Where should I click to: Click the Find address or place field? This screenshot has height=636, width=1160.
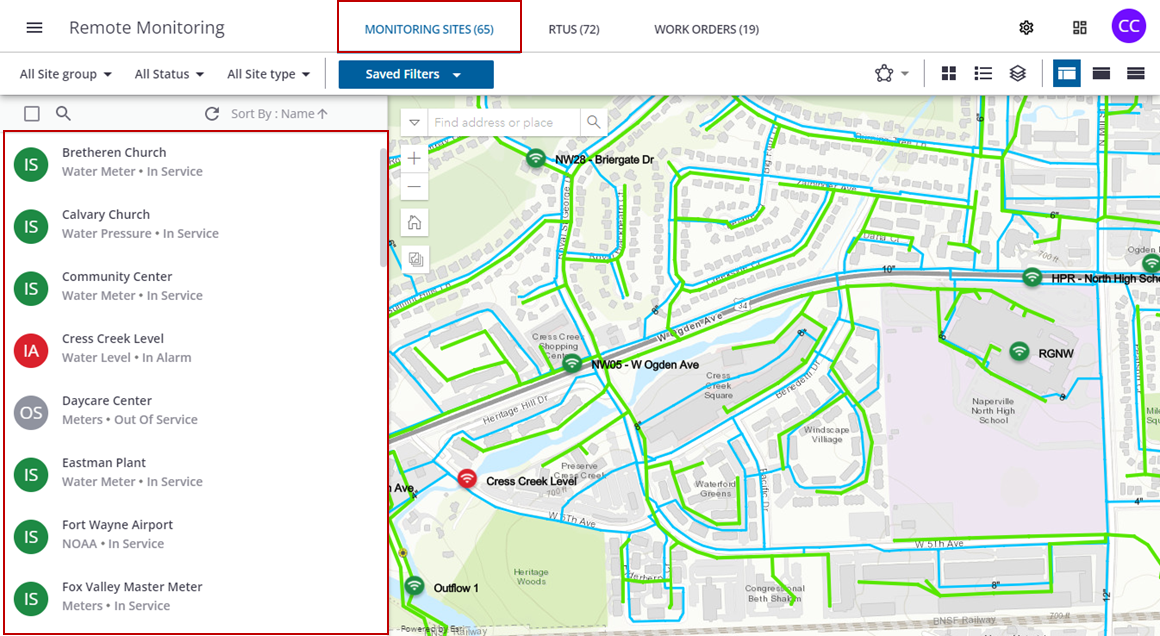505,122
